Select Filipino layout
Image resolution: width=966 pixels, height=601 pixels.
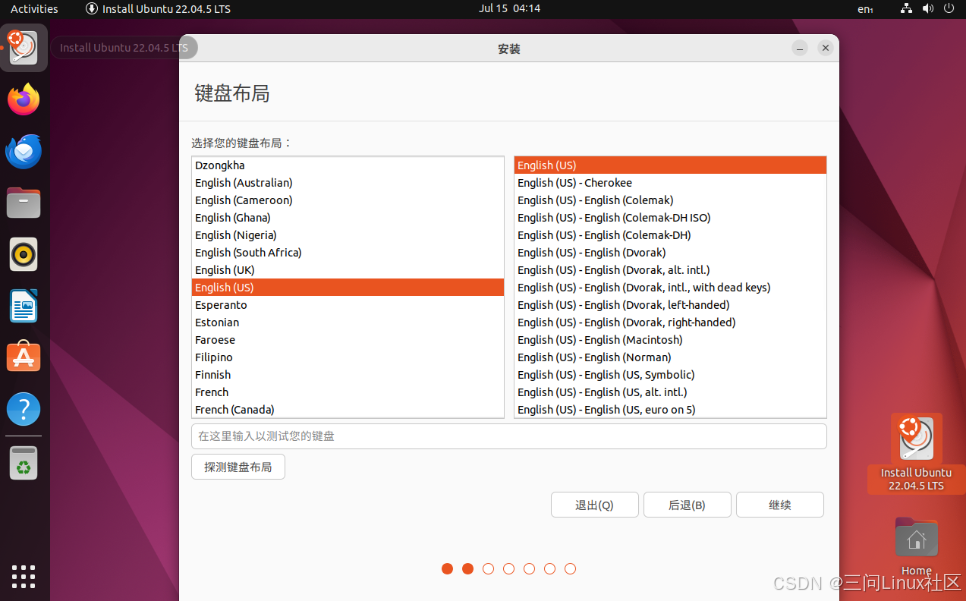pos(348,357)
